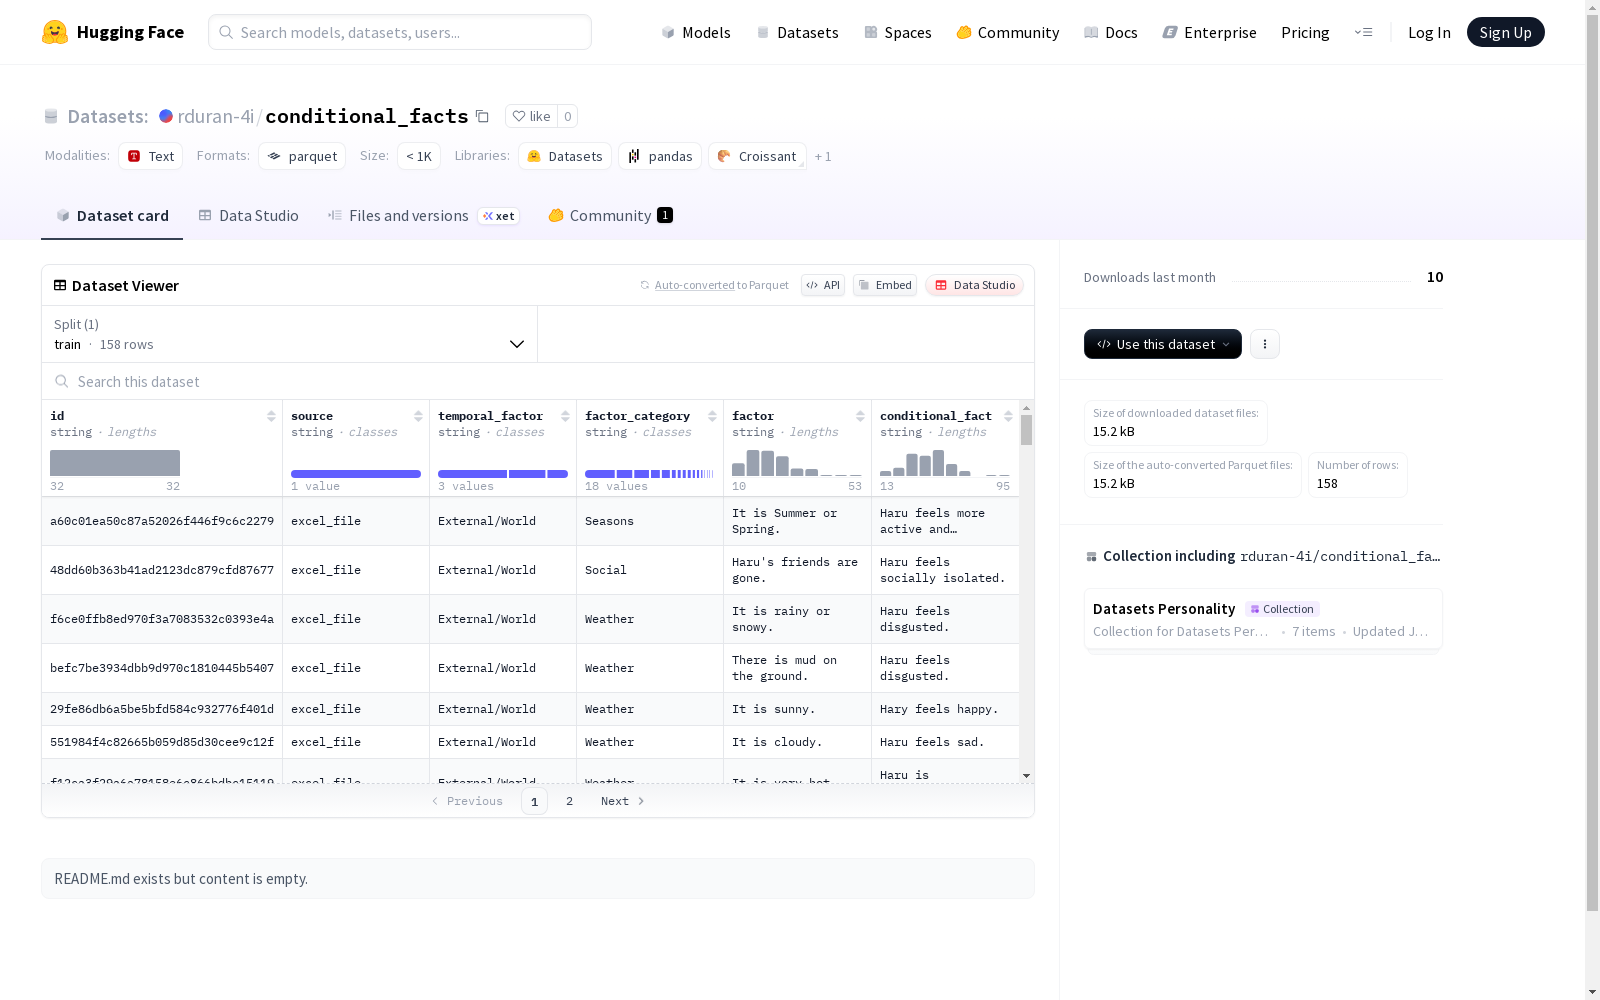This screenshot has height=1000, width=1600.
Task: Click the cell 'Haru's friends are gone.'
Action: pyautogui.click(x=798, y=570)
